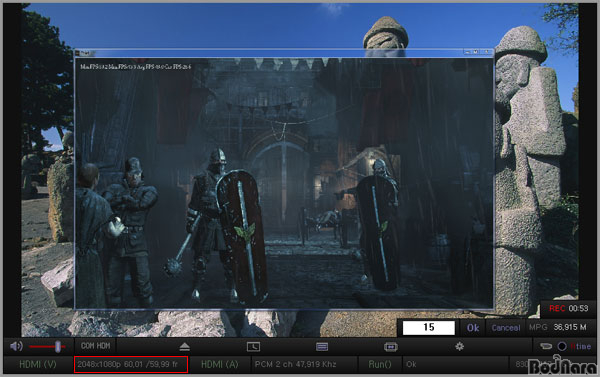Mute audio with the speaker icon
The width and height of the screenshot is (600, 377).
point(16,346)
